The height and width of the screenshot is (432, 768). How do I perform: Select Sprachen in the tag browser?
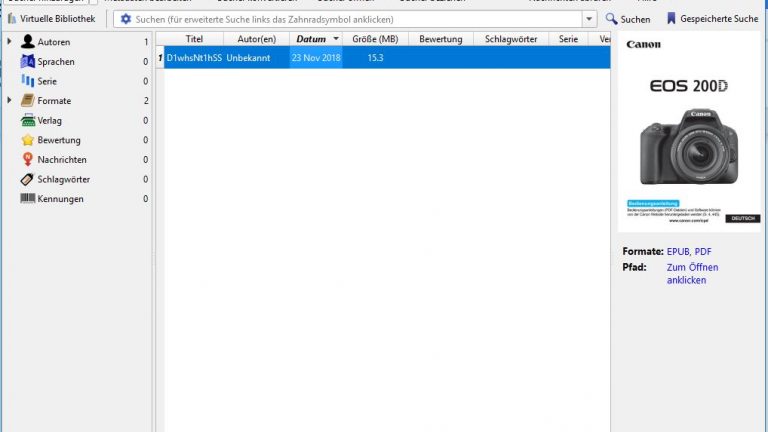tap(56, 62)
